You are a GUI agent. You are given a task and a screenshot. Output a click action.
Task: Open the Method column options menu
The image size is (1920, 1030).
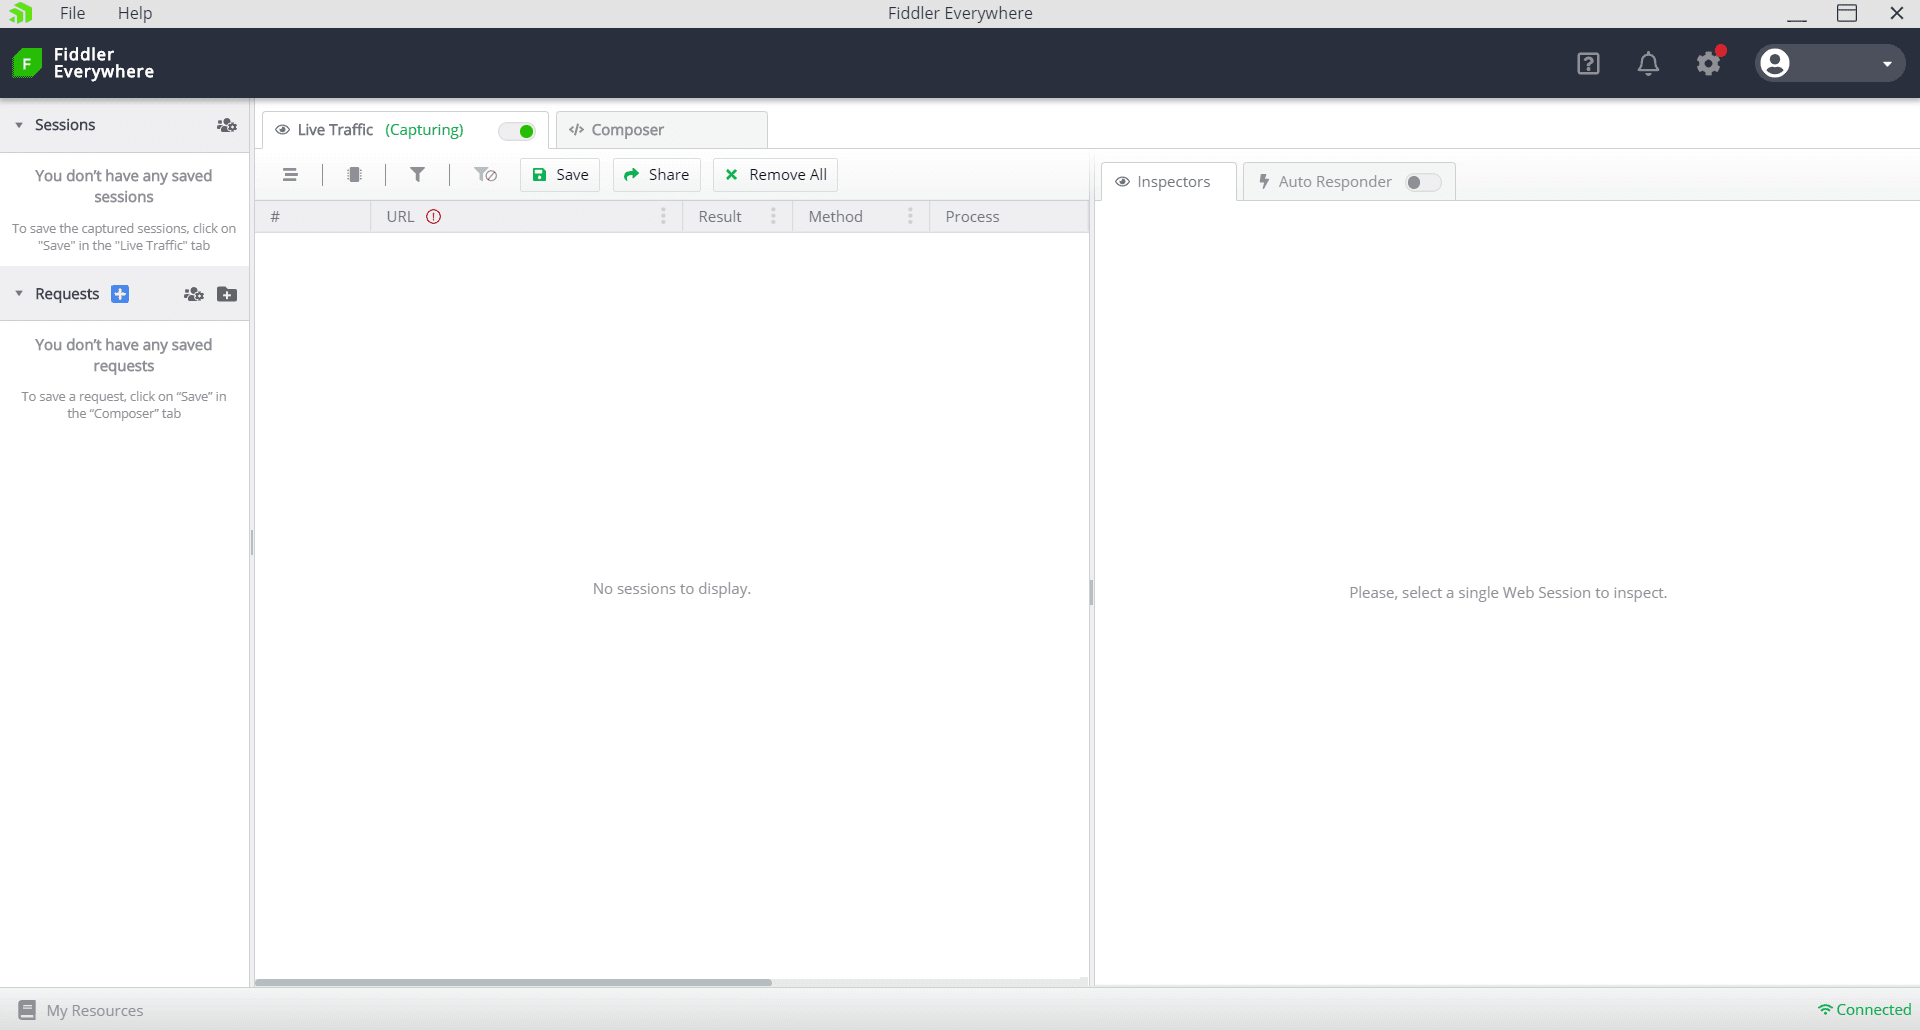click(x=910, y=217)
